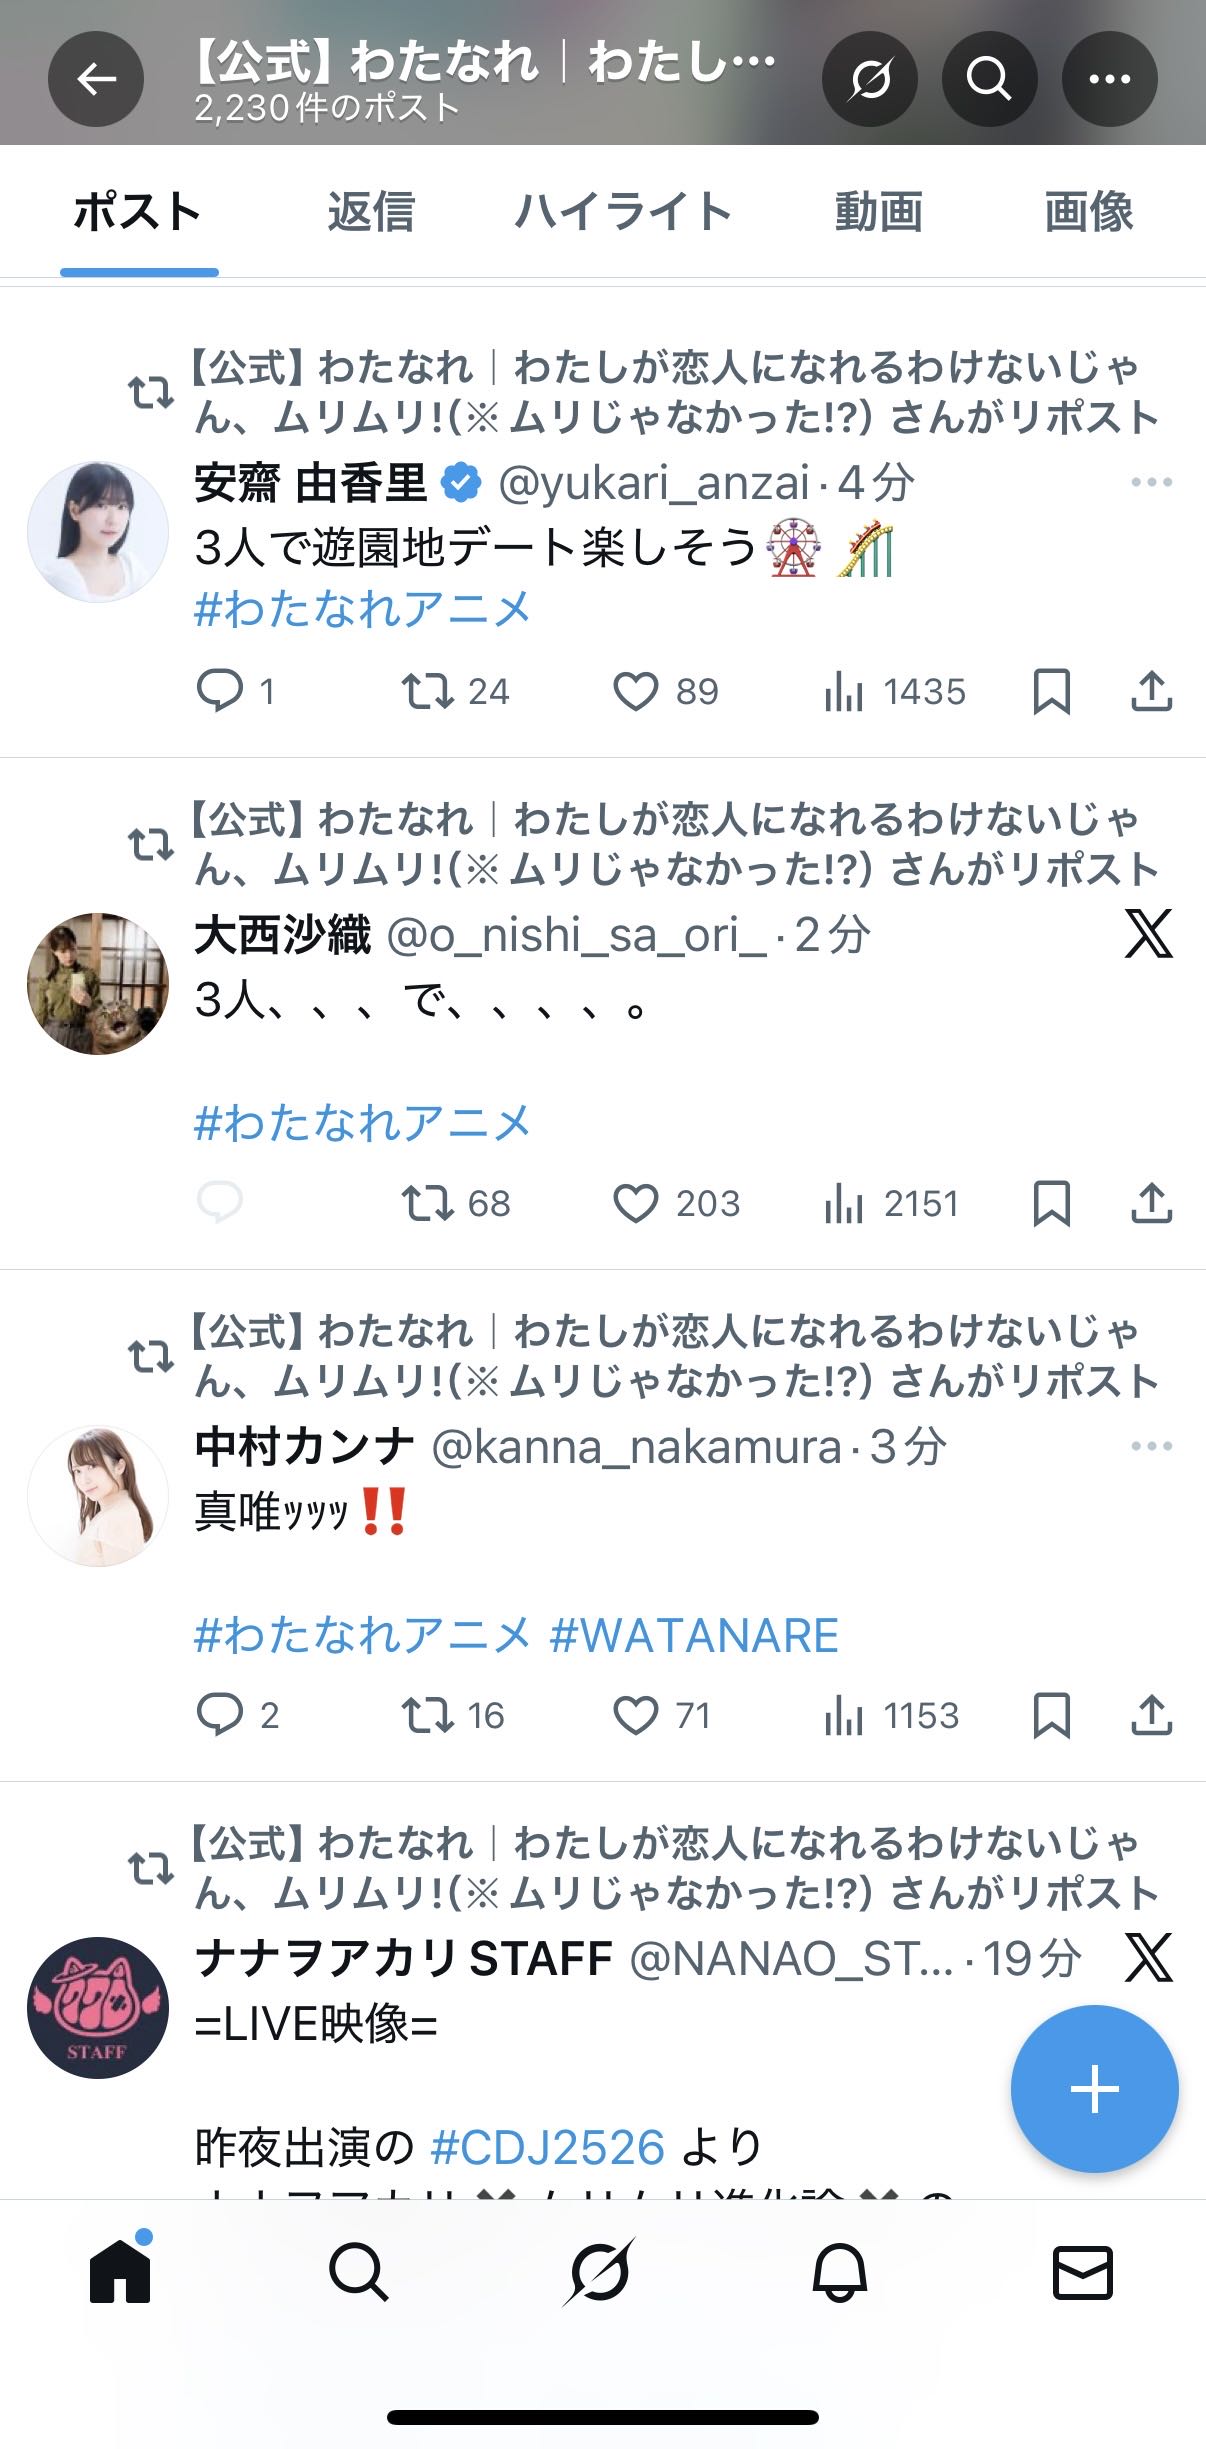The image size is (1206, 2449).
Task: Switch to the ハイライト tab
Action: pyautogui.click(x=623, y=212)
